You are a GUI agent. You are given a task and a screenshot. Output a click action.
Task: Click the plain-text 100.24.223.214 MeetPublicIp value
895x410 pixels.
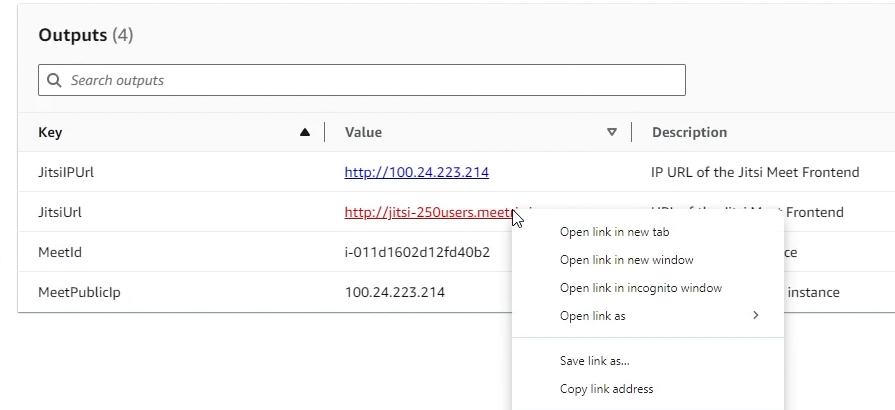(395, 292)
